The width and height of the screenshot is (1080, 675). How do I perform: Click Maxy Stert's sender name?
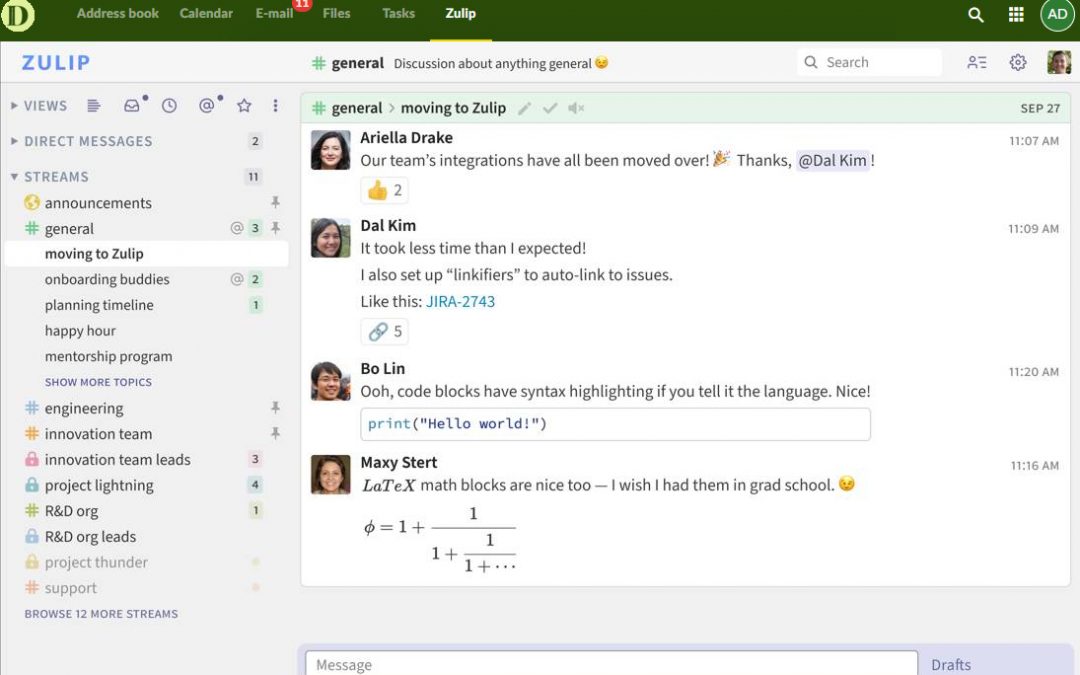coord(399,463)
